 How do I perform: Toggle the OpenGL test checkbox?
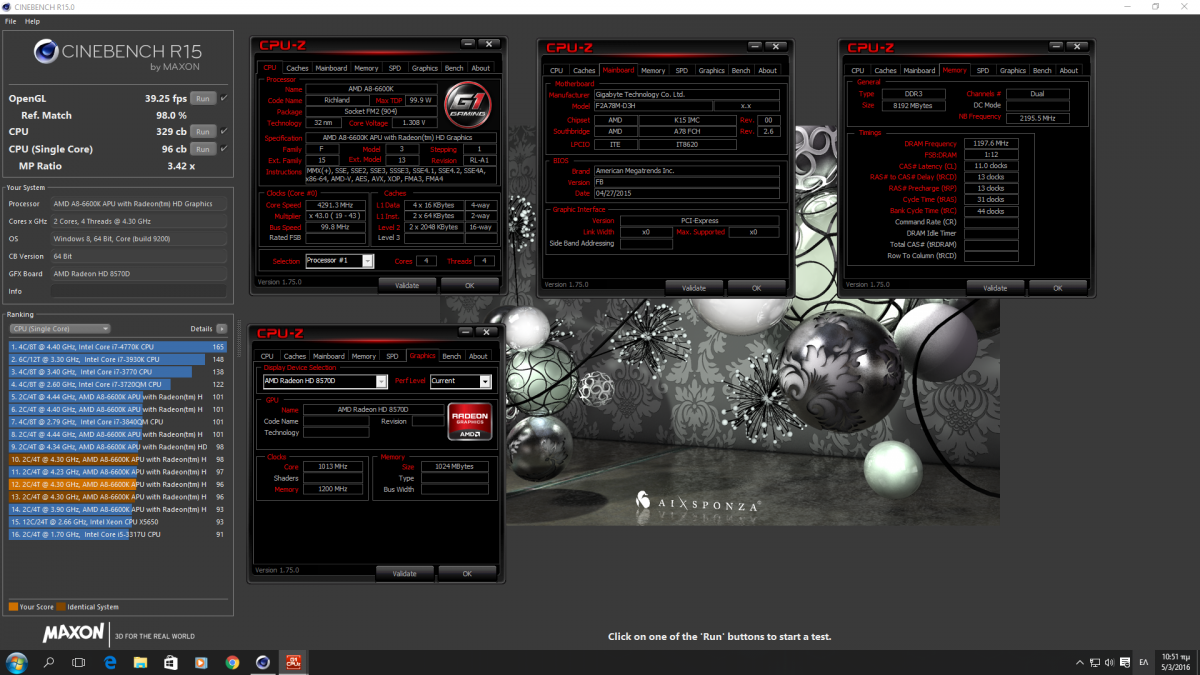pos(224,98)
